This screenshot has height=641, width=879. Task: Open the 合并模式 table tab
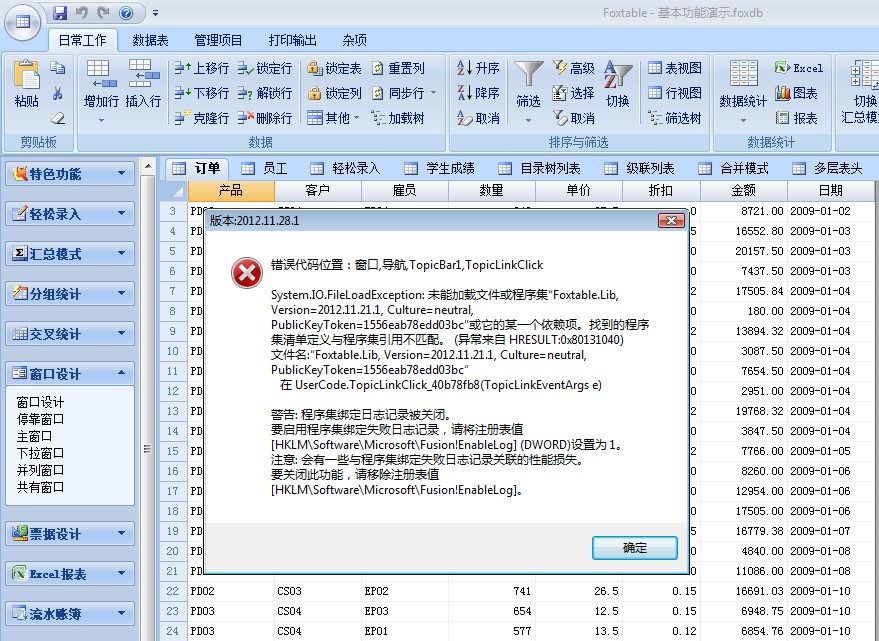pyautogui.click(x=734, y=168)
